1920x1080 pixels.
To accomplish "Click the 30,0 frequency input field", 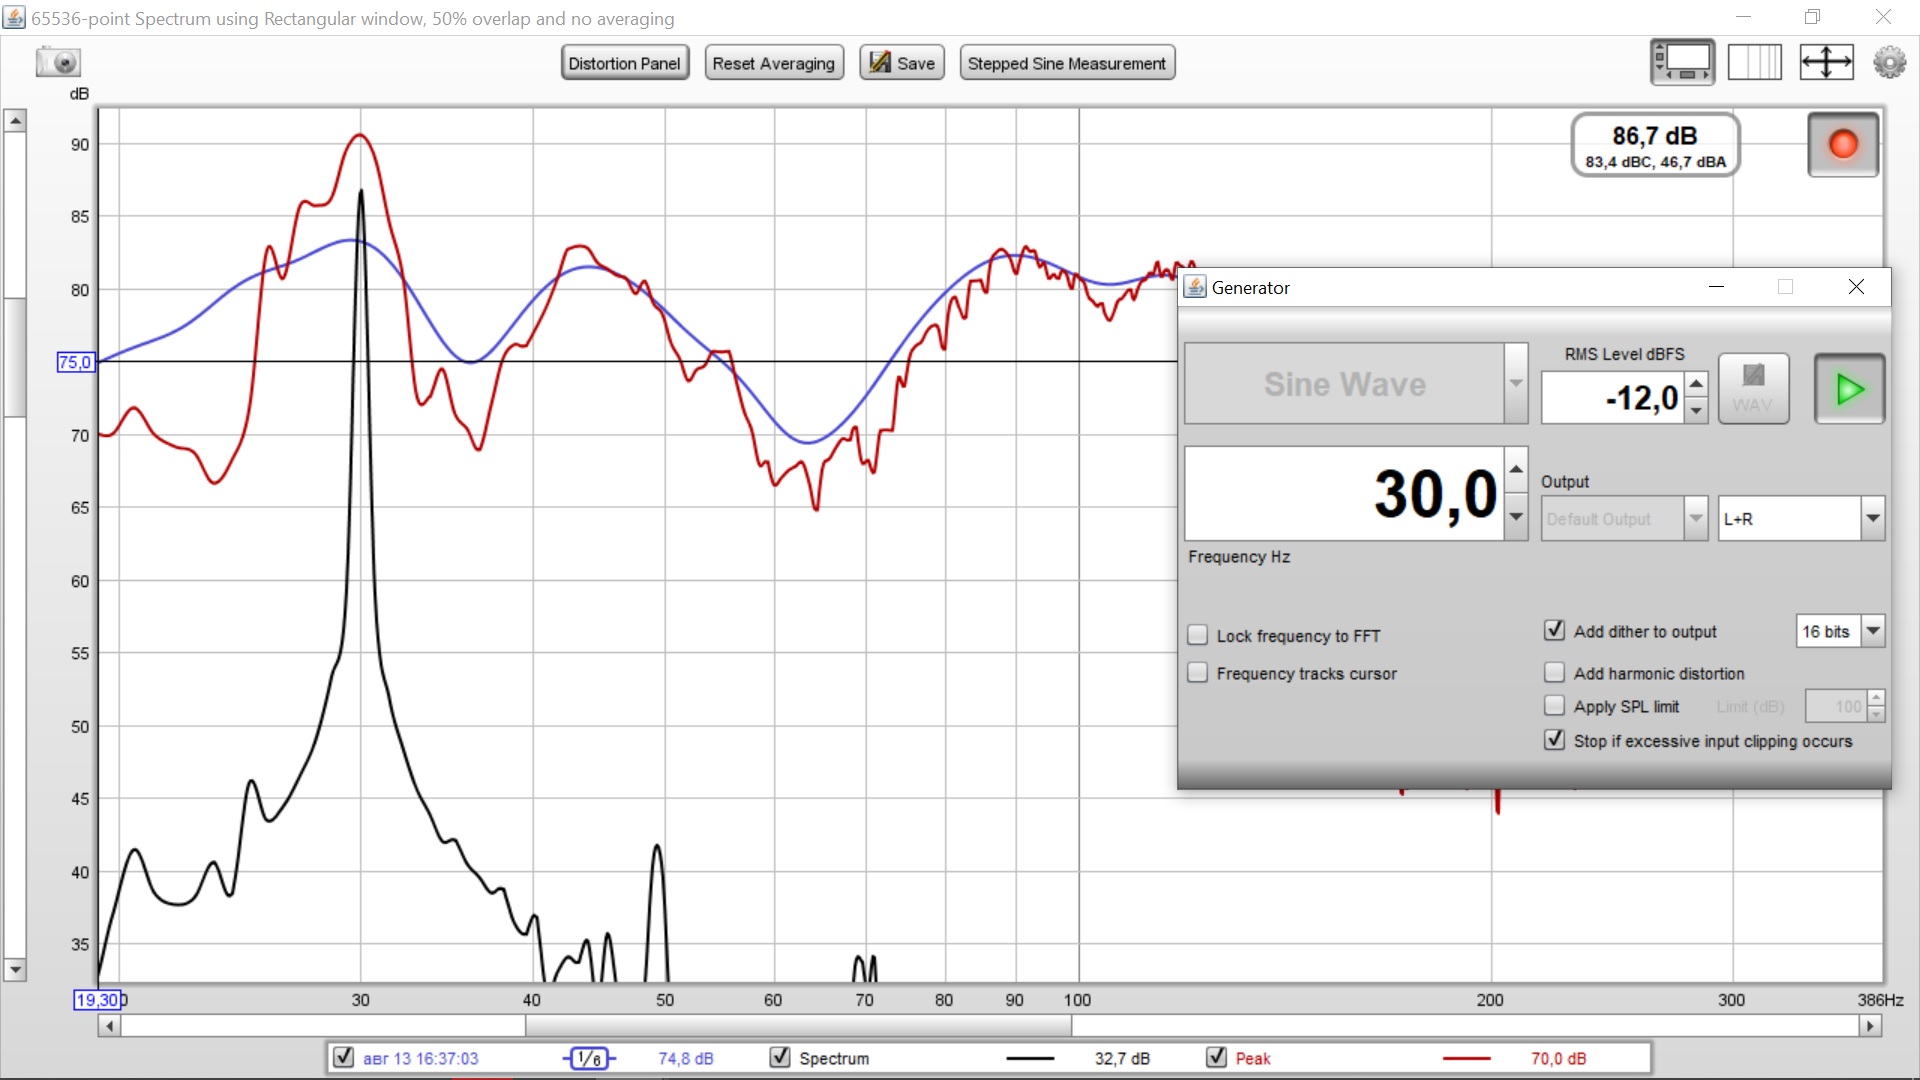I will [x=1343, y=494].
